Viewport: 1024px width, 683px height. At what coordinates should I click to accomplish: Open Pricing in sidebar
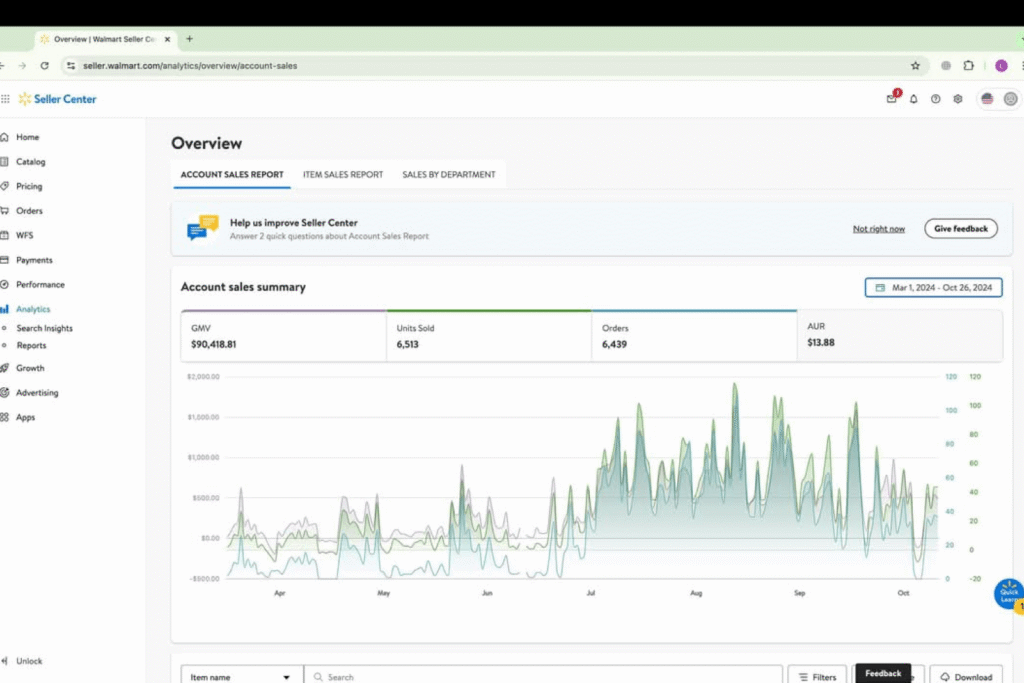click(29, 186)
